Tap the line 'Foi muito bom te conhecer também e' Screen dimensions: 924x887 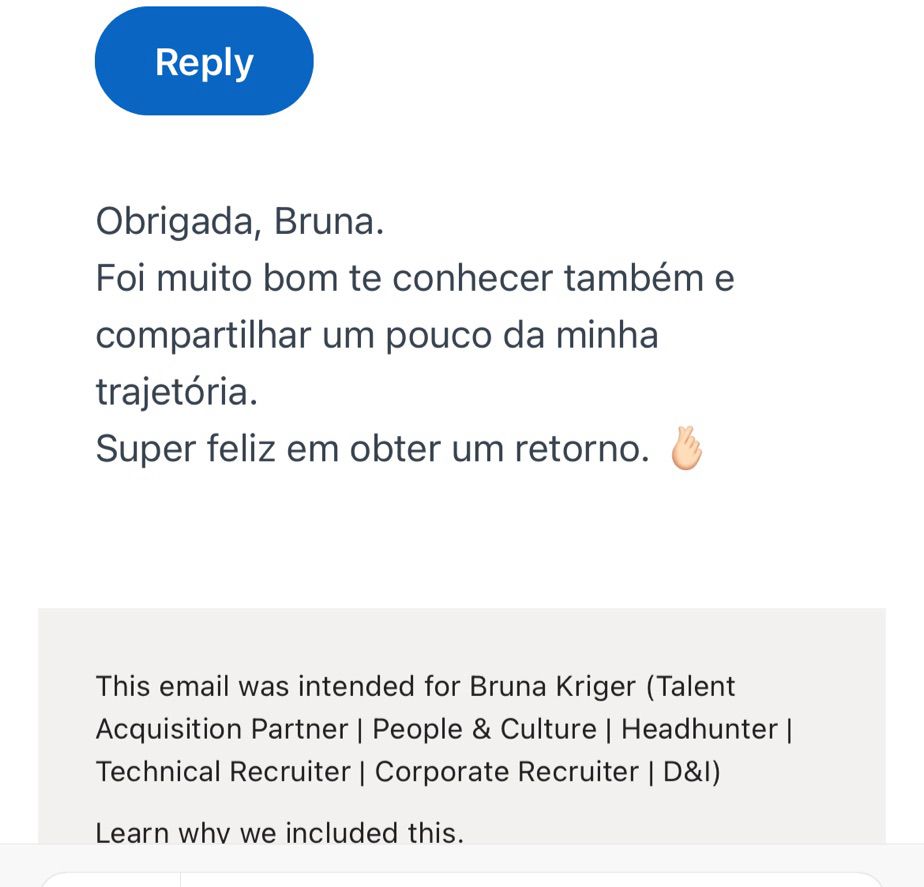[415, 278]
